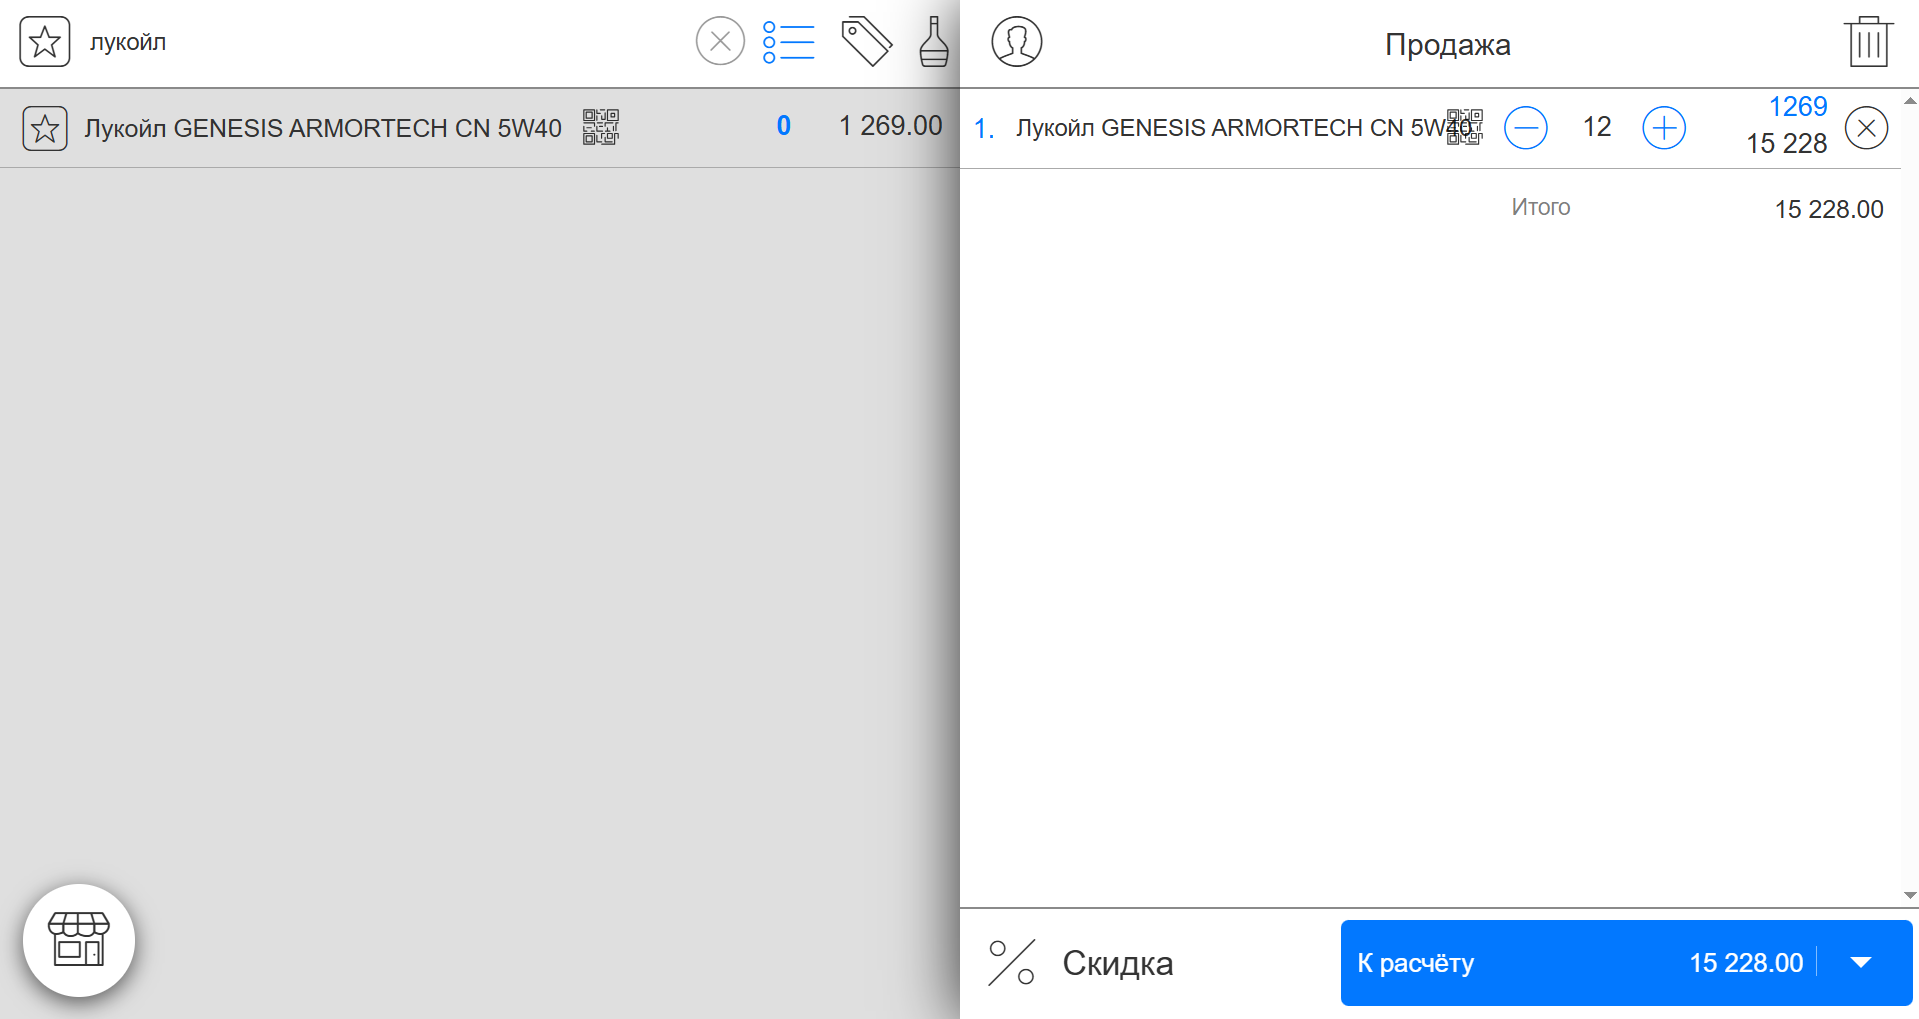This screenshot has width=1919, height=1019.
Task: Open the customer profile icon
Action: point(1017,42)
